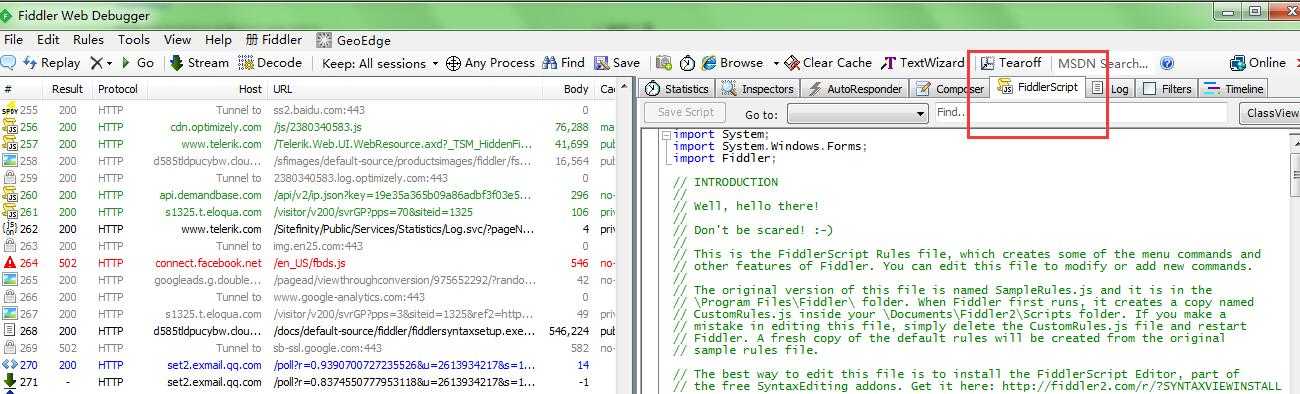Image resolution: width=1300 pixels, height=394 pixels.
Task: Switch to the AutoResponder tab
Action: click(x=854, y=89)
